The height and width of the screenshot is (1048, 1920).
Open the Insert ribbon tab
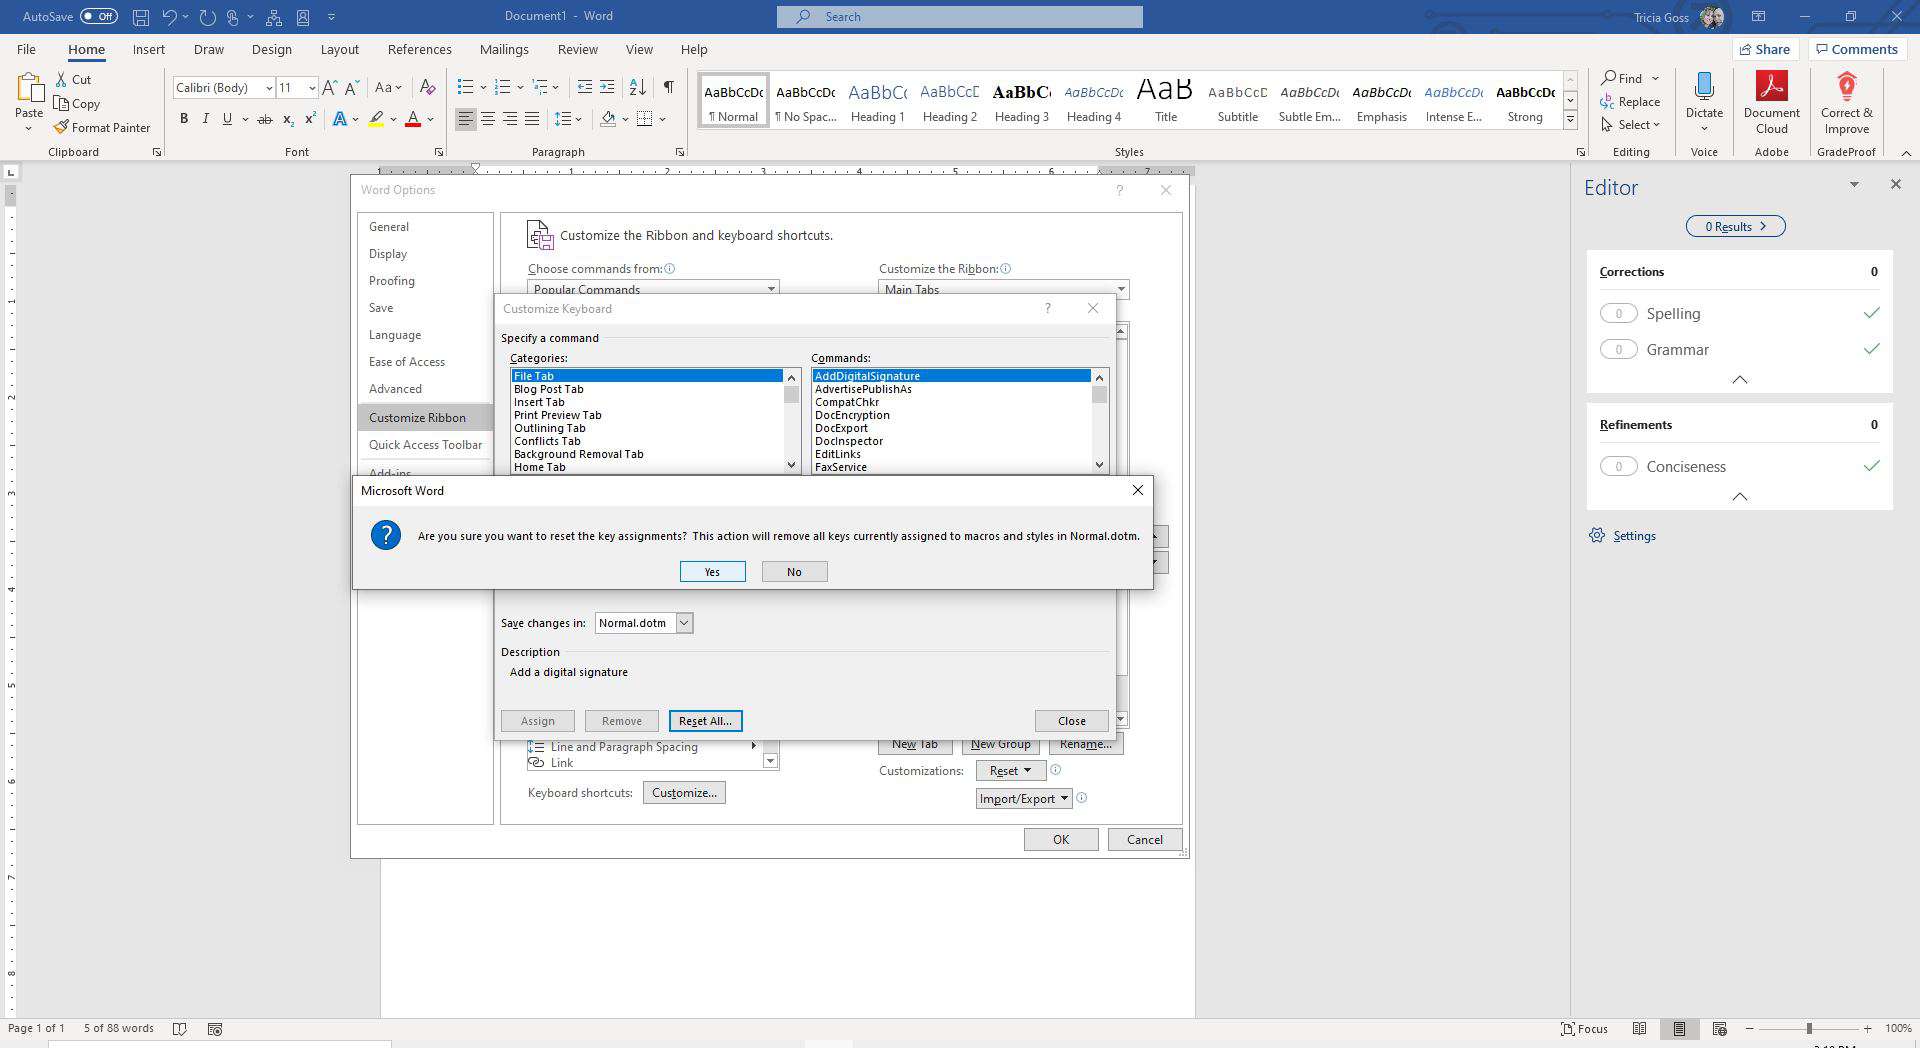click(149, 49)
